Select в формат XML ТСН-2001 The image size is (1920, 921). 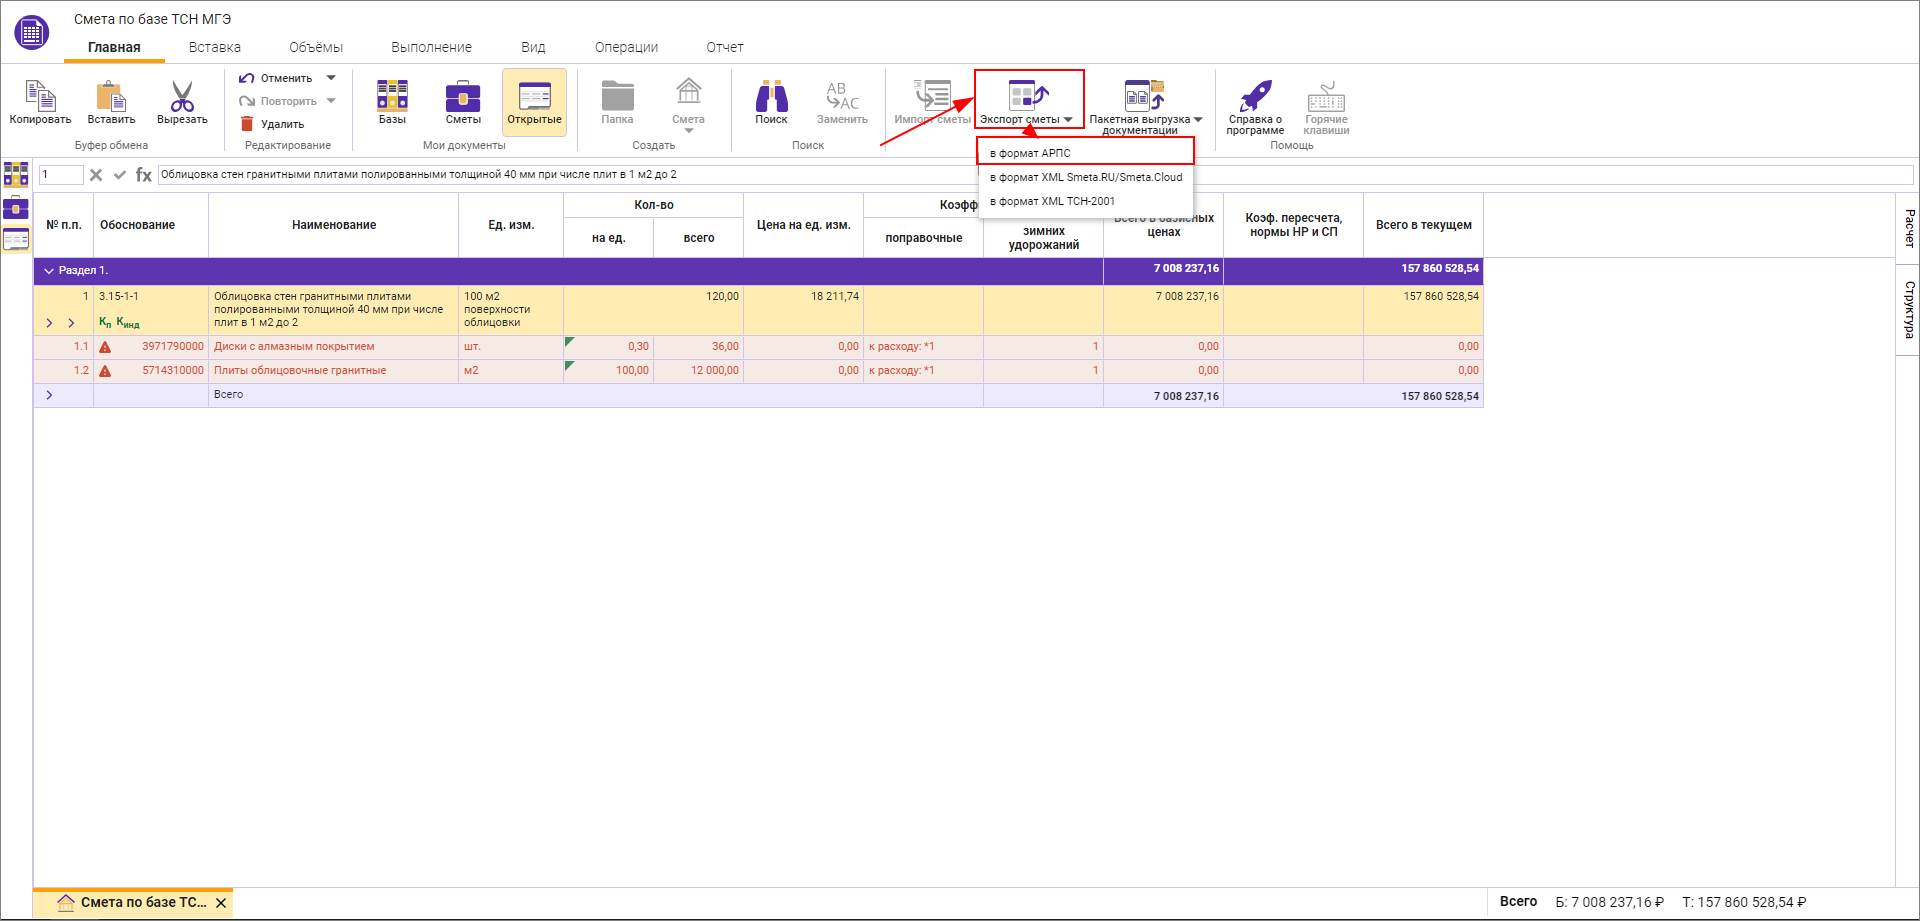pyautogui.click(x=1086, y=201)
